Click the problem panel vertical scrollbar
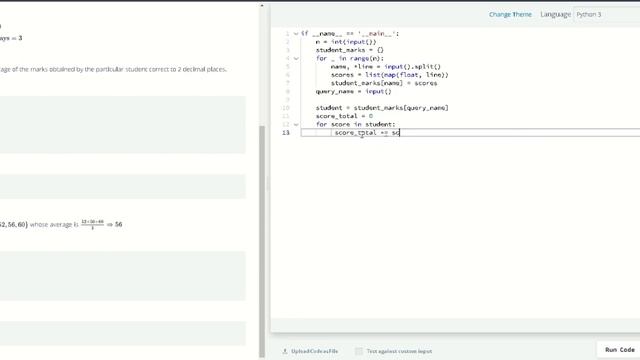 pyautogui.click(x=262, y=241)
